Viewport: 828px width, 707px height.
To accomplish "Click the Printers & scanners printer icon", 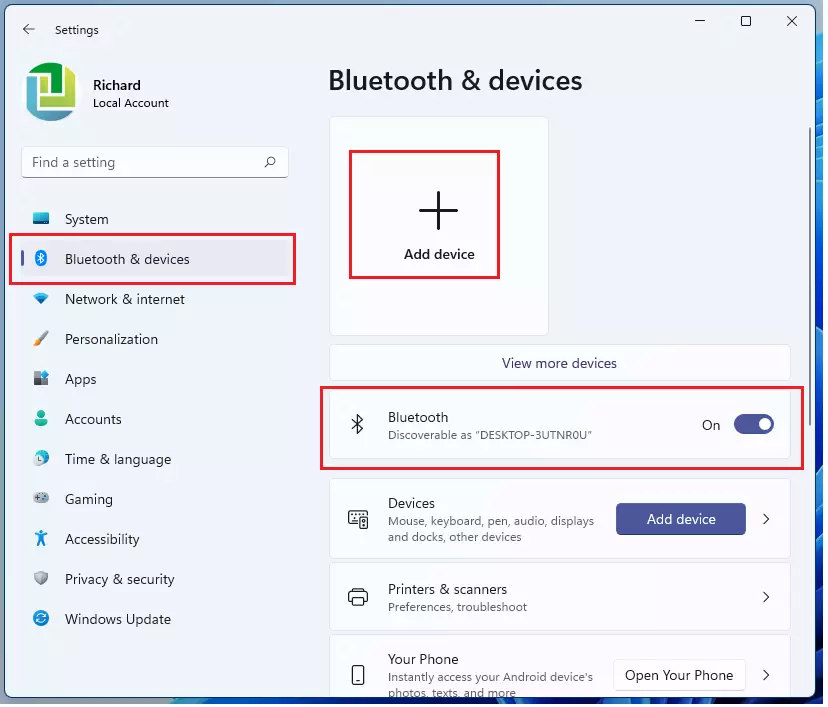I will (x=359, y=599).
